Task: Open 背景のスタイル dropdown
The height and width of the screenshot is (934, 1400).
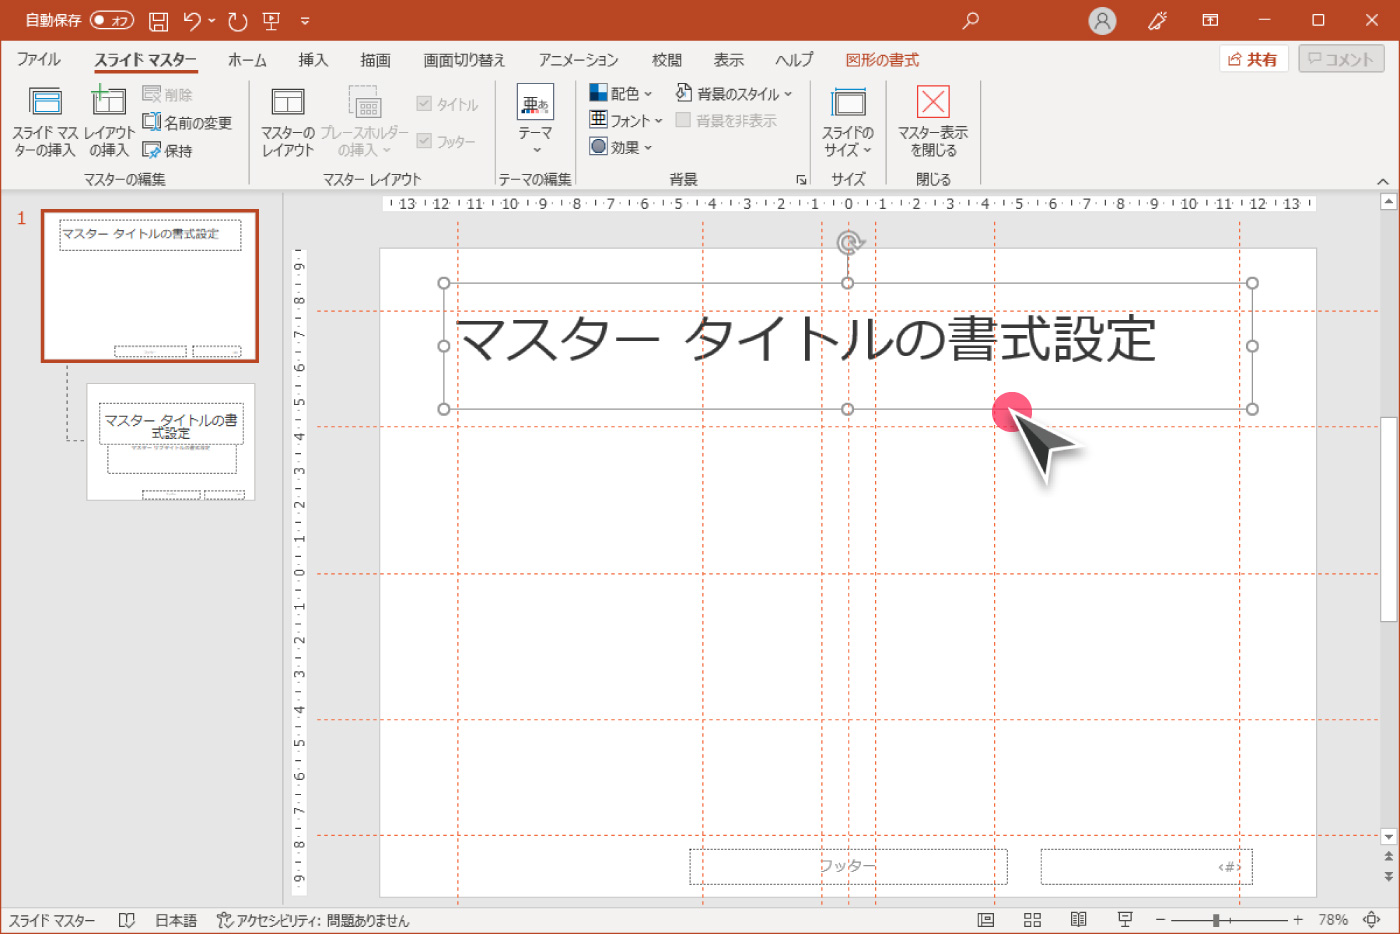Action: click(734, 93)
